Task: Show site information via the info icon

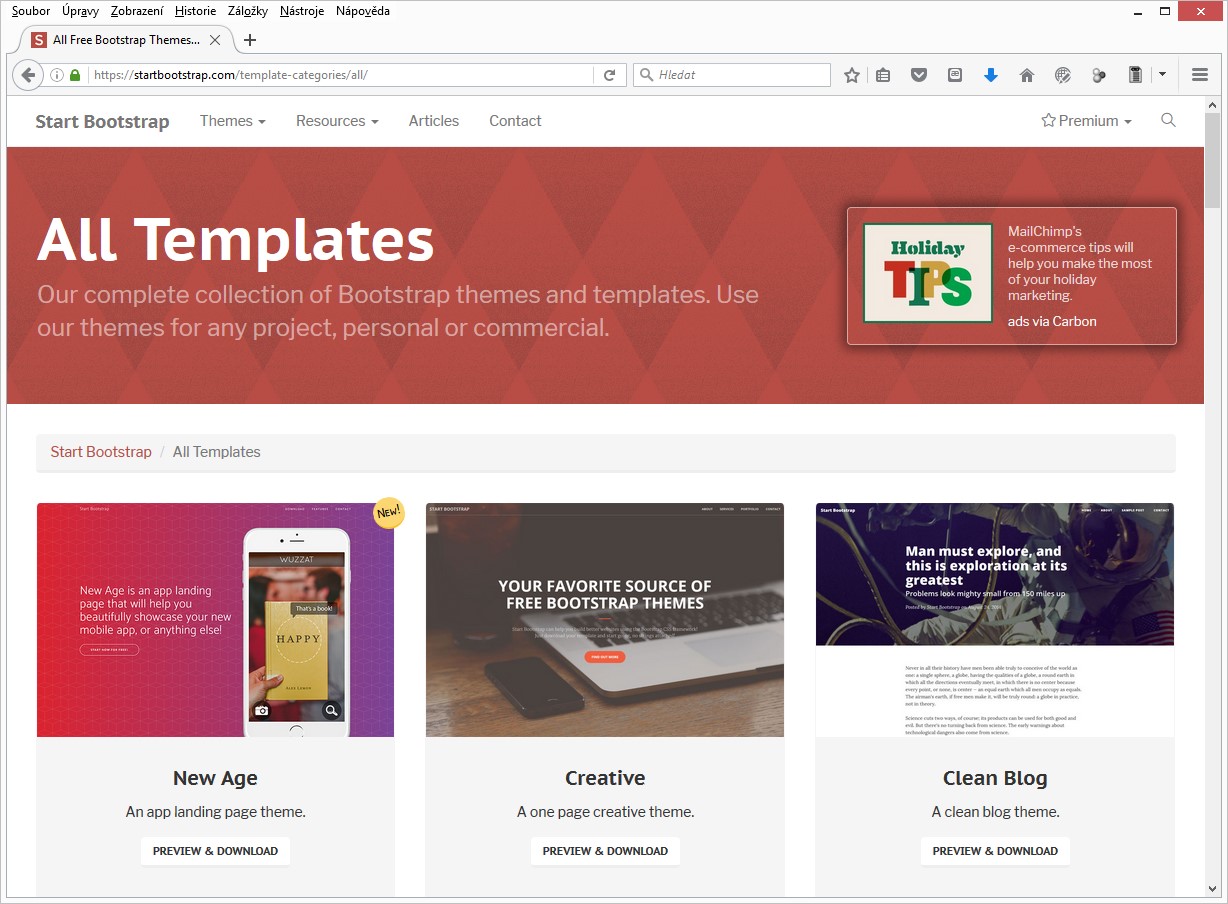Action: pyautogui.click(x=57, y=75)
